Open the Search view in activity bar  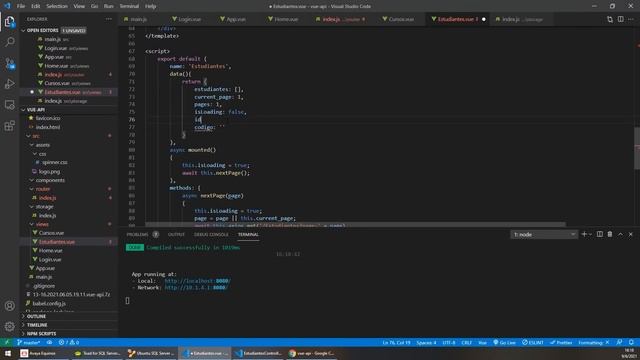click(x=10, y=42)
